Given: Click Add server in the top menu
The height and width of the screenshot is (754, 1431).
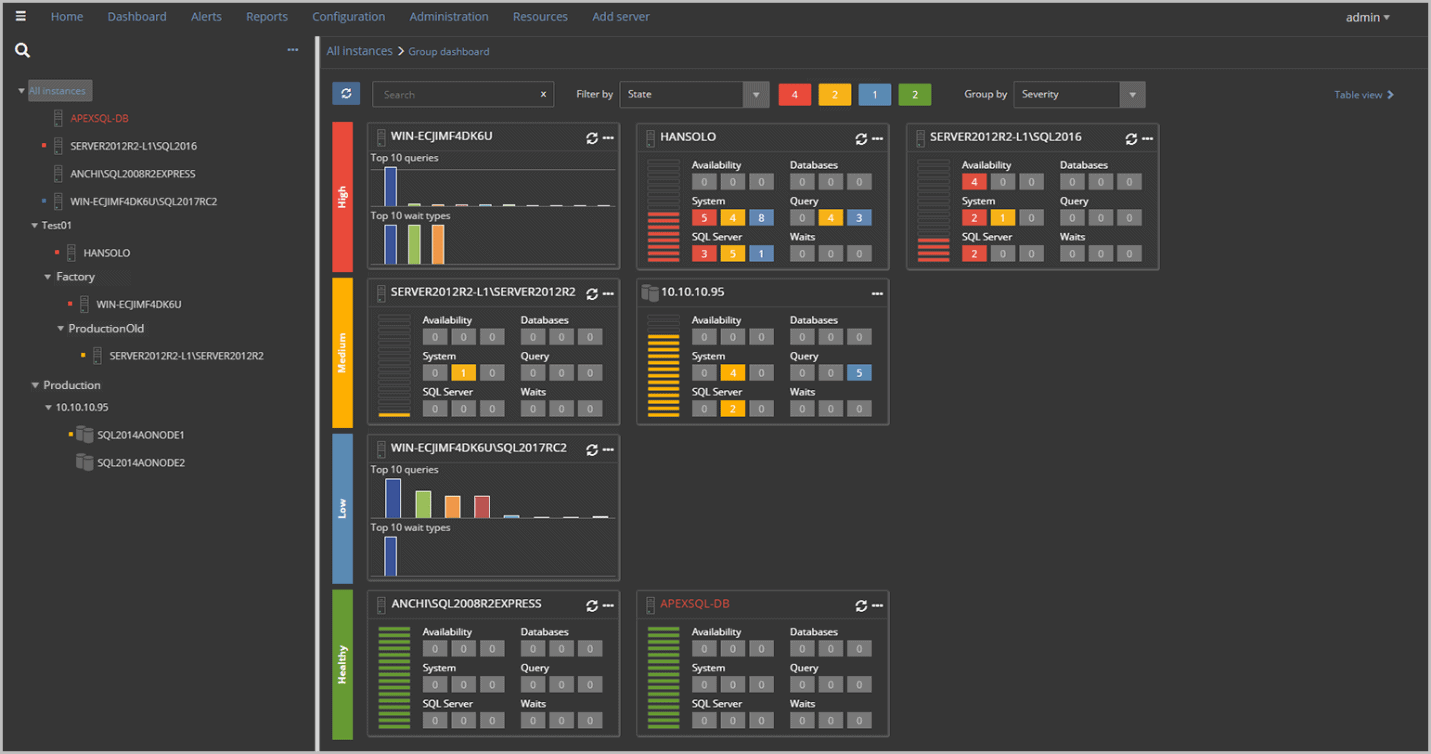Looking at the screenshot, I should click(x=620, y=16).
